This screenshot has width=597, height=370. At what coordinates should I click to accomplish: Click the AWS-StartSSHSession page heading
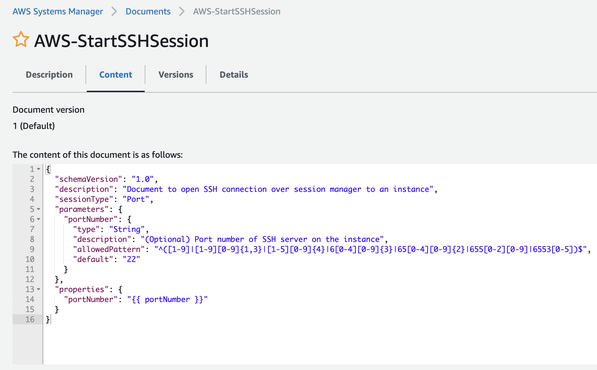[x=121, y=41]
